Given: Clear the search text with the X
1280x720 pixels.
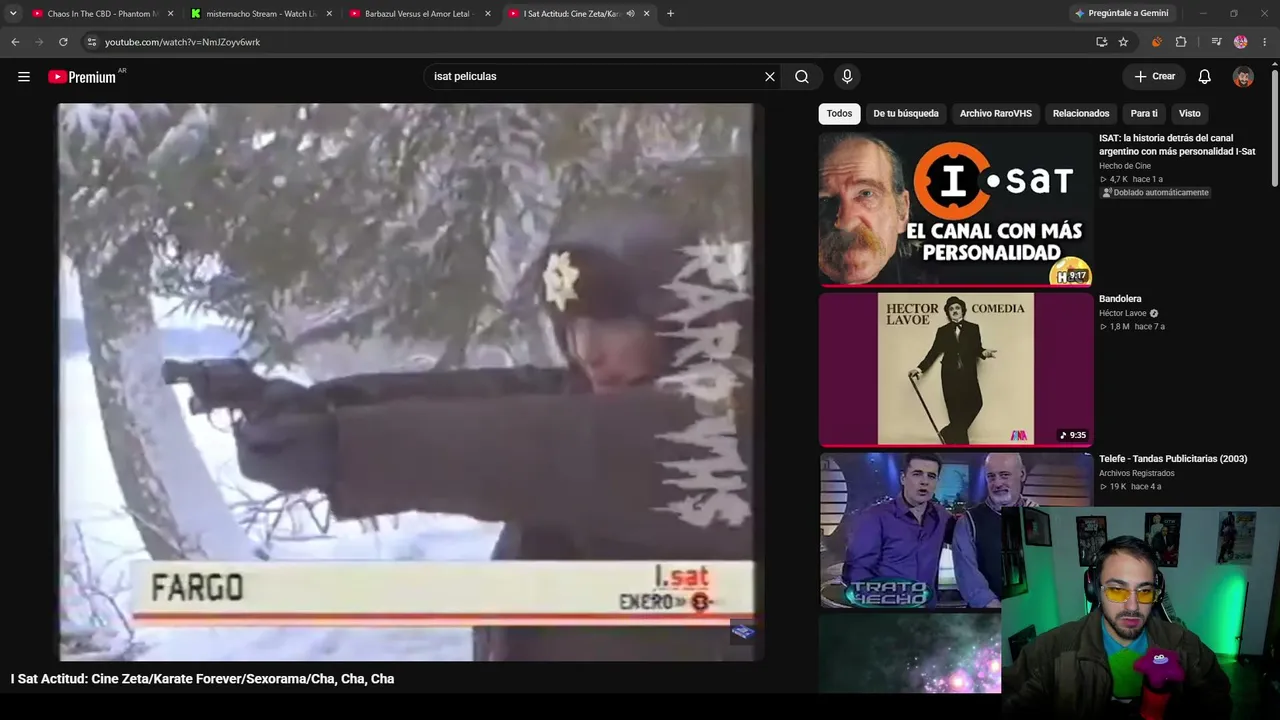Looking at the screenshot, I should click(x=770, y=76).
